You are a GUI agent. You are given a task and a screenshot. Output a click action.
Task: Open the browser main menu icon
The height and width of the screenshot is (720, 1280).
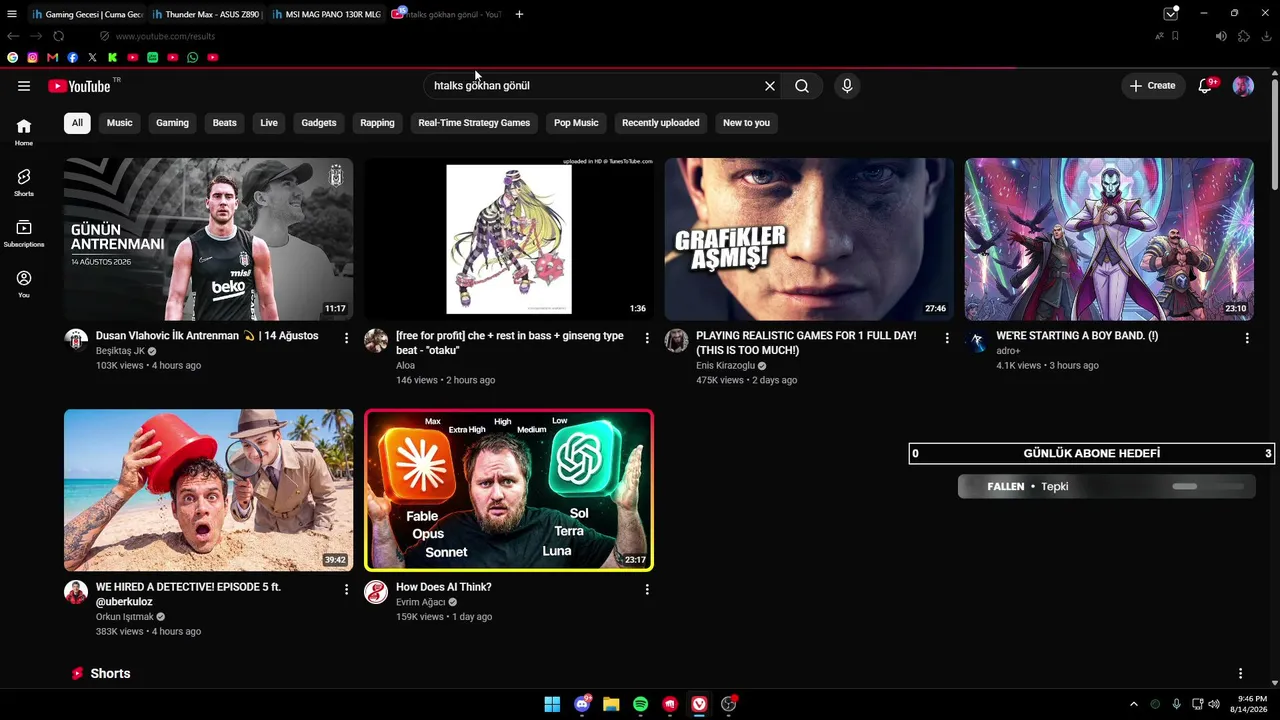(12, 14)
